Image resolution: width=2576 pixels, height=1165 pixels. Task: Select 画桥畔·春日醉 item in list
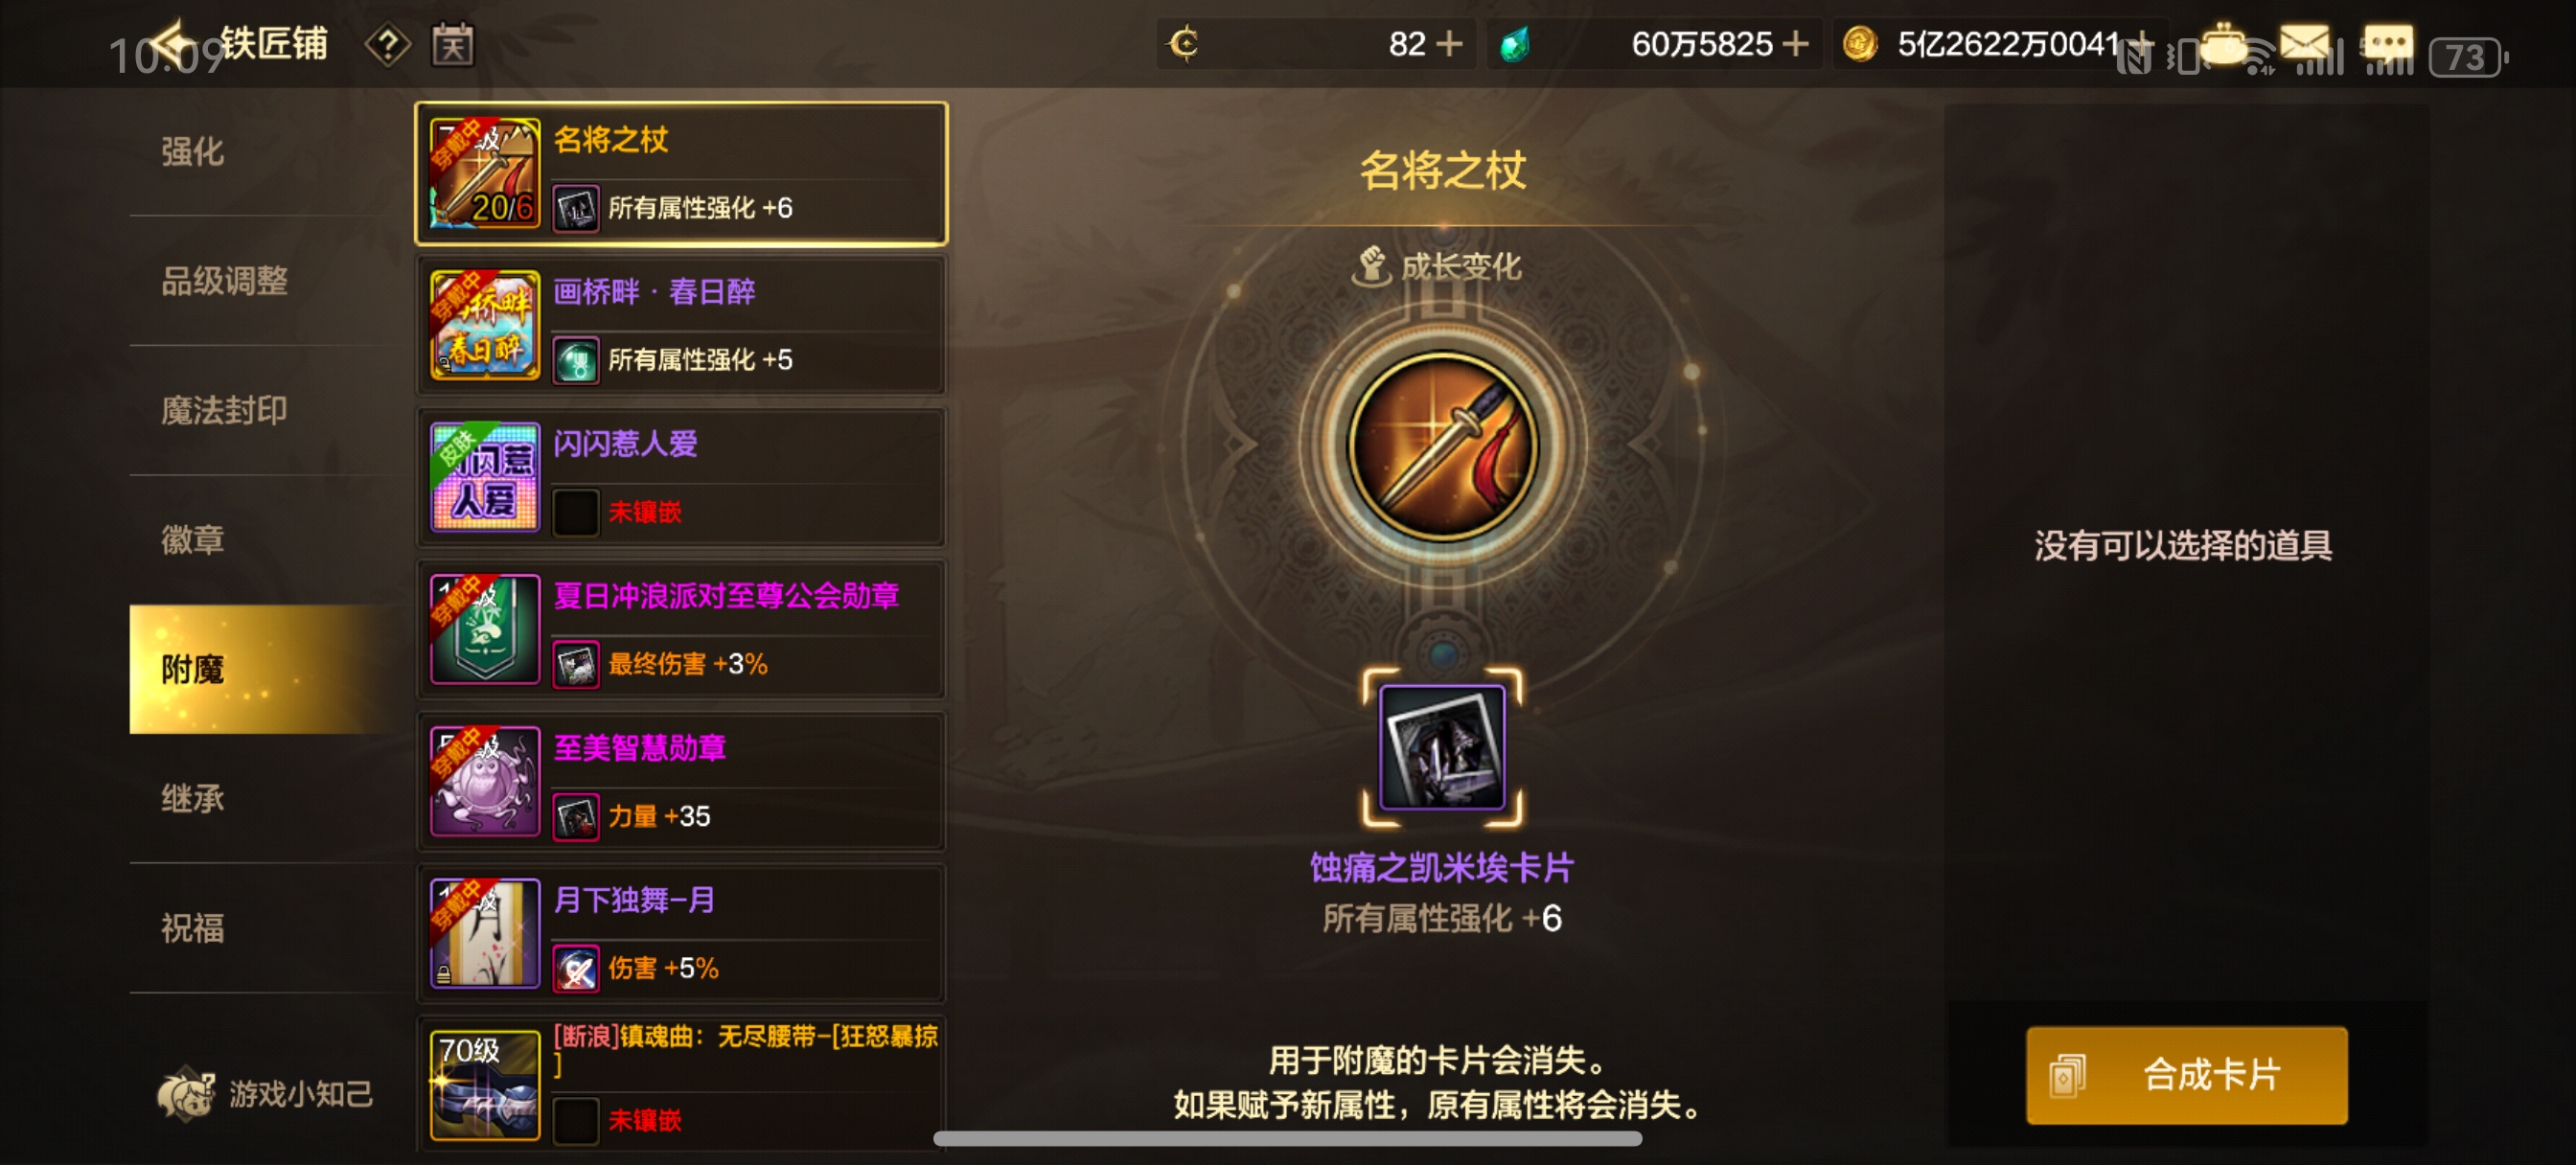[x=682, y=325]
